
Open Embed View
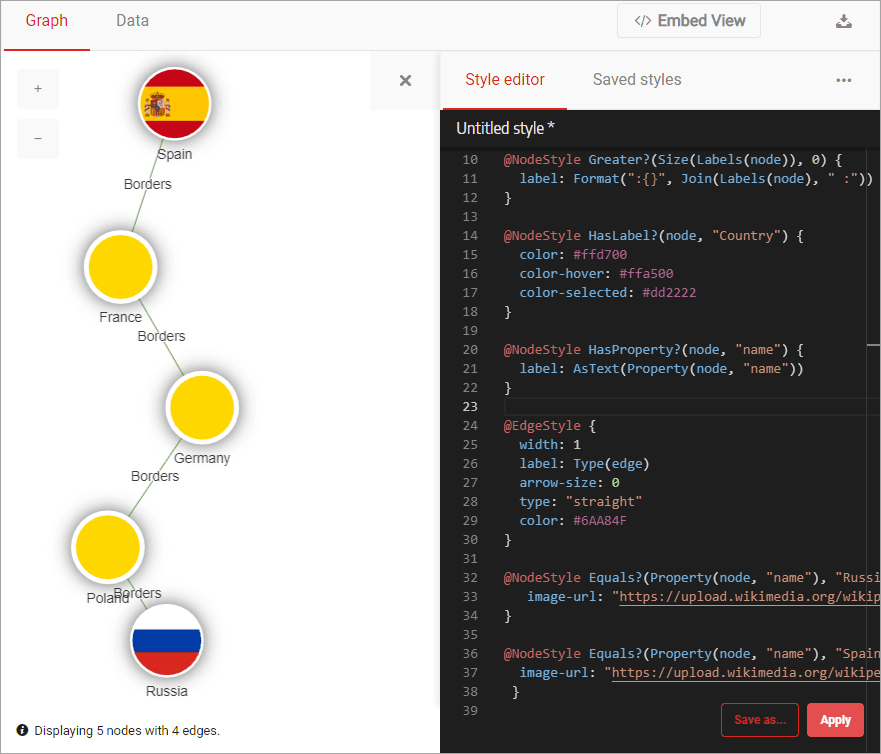point(689,21)
